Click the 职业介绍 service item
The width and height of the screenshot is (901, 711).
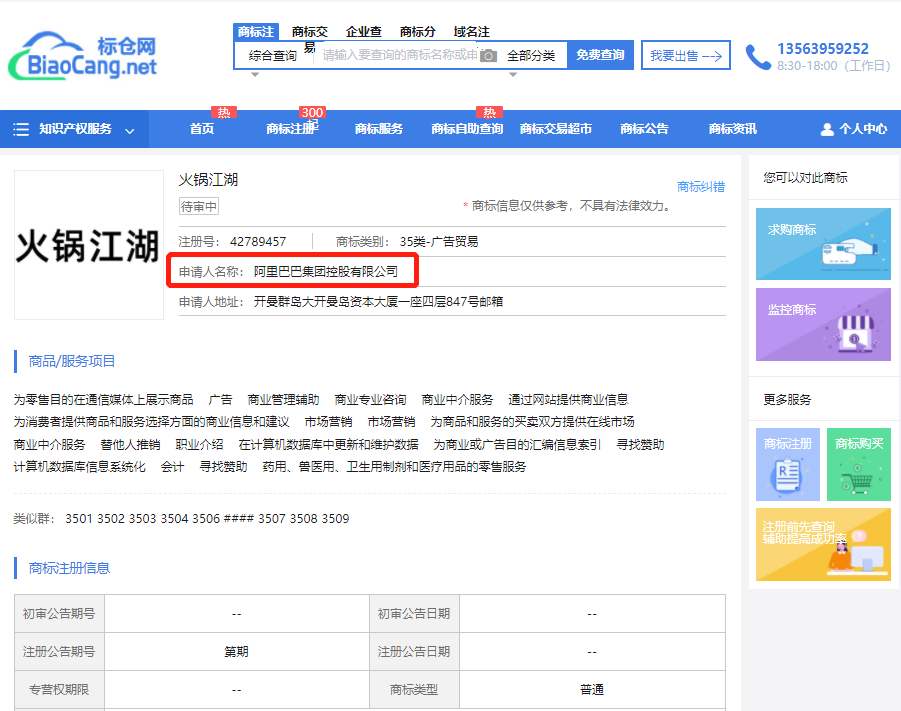(x=199, y=445)
